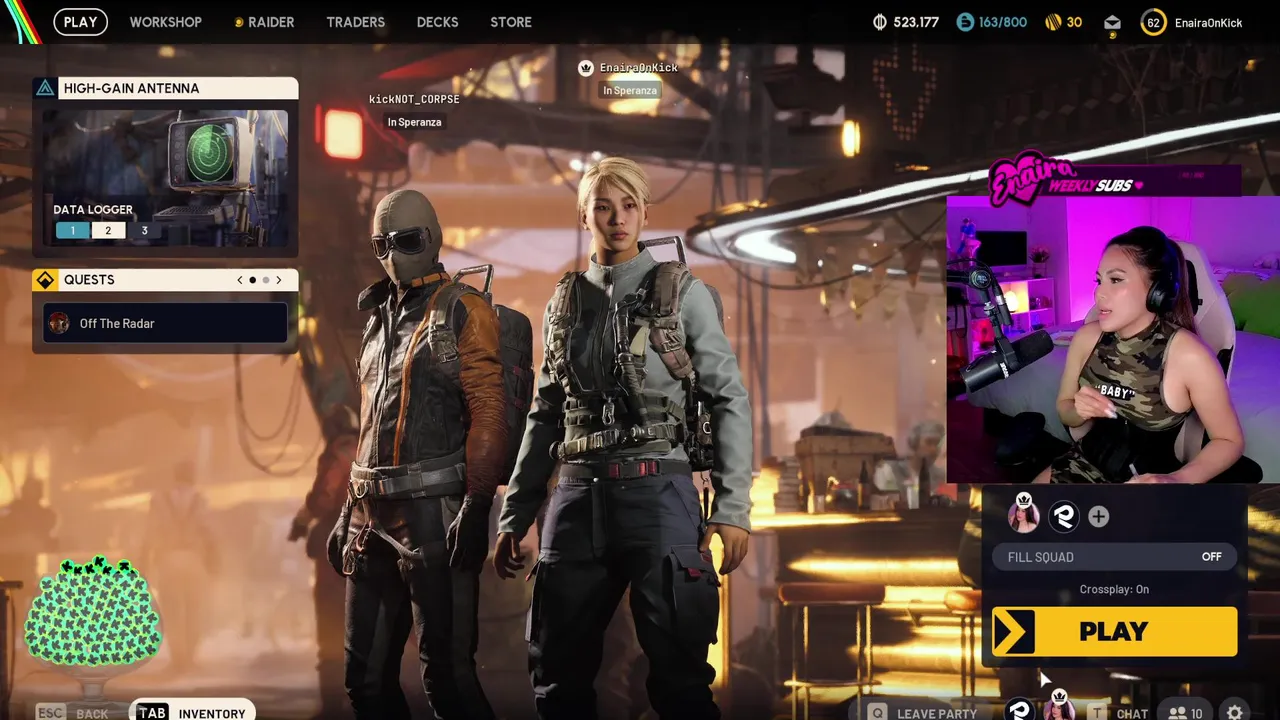Start a match with the yellow PLAY button

[1114, 632]
